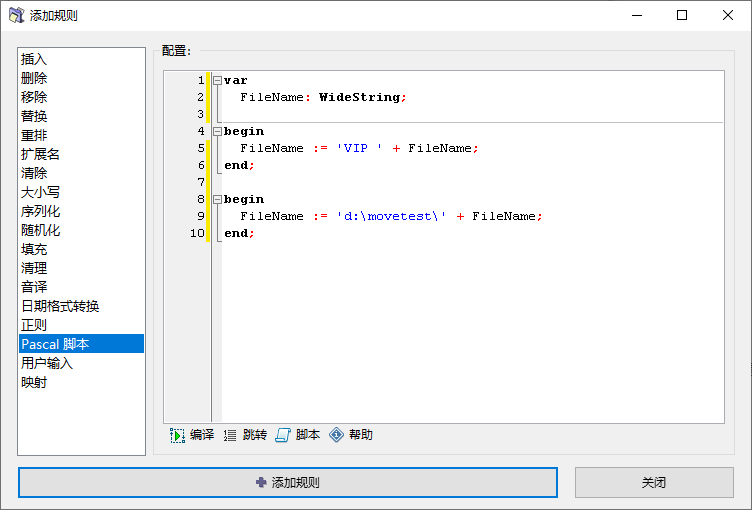Open the Scripts (脚本) menu icon

point(283,435)
